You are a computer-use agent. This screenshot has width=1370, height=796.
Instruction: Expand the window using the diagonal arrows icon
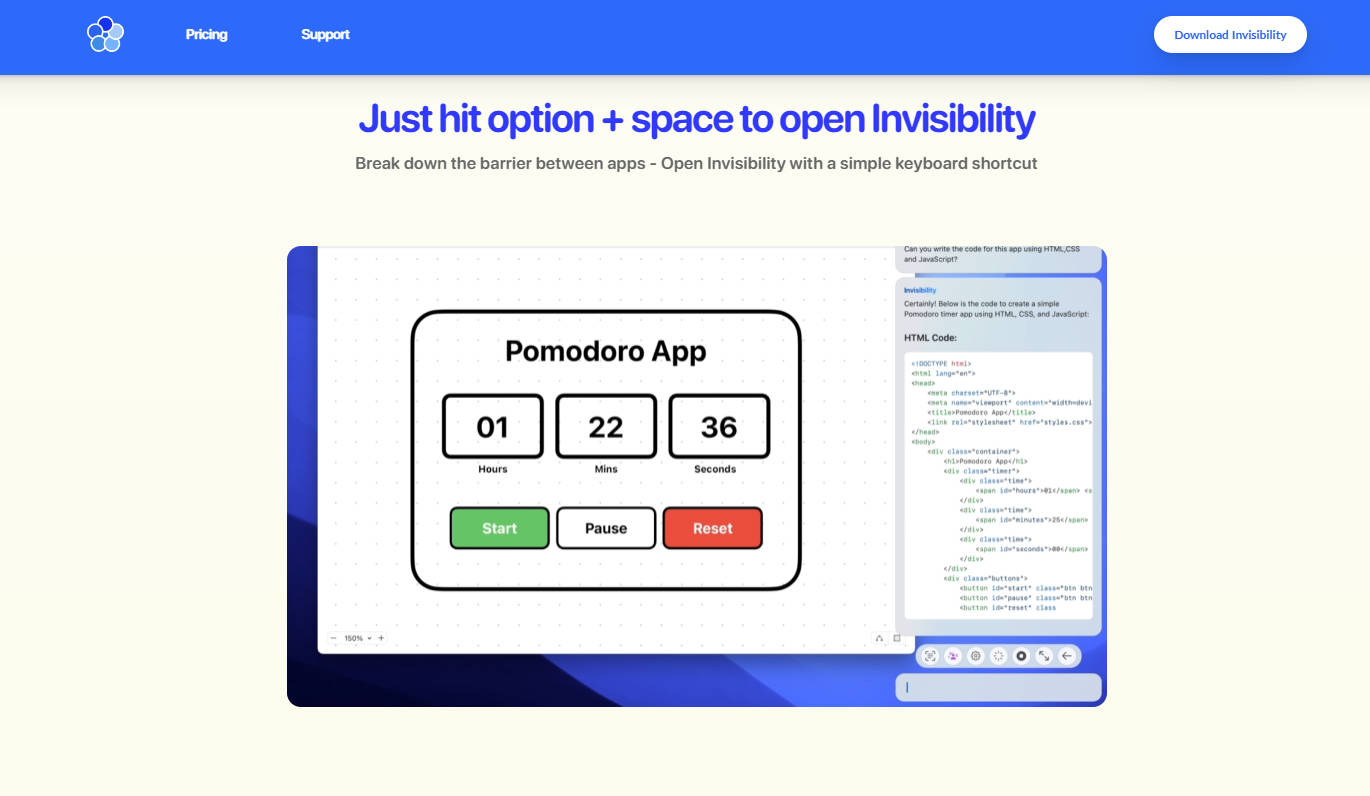pos(1044,656)
